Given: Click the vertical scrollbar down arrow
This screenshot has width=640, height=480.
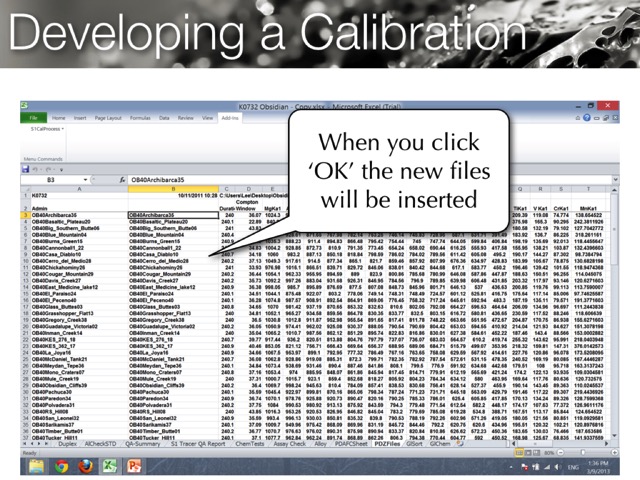Looking at the screenshot, I should pyautogui.click(x=614, y=436).
